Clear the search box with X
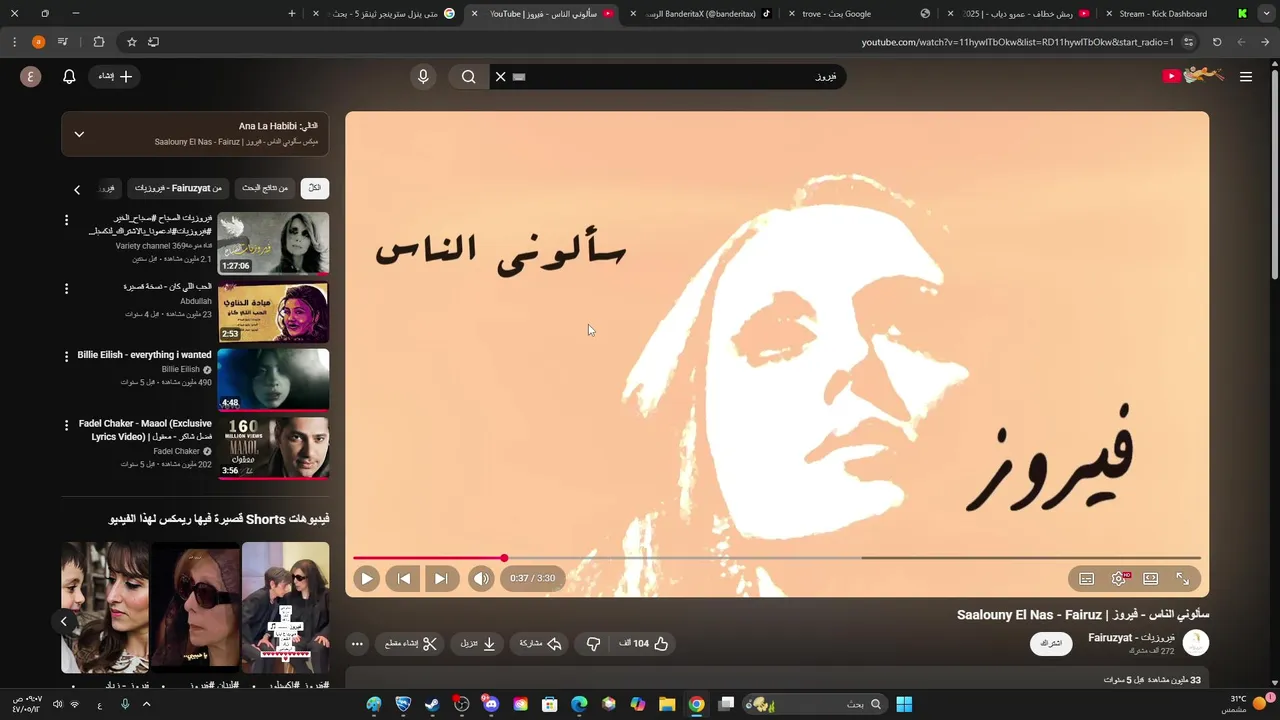 tap(501, 76)
